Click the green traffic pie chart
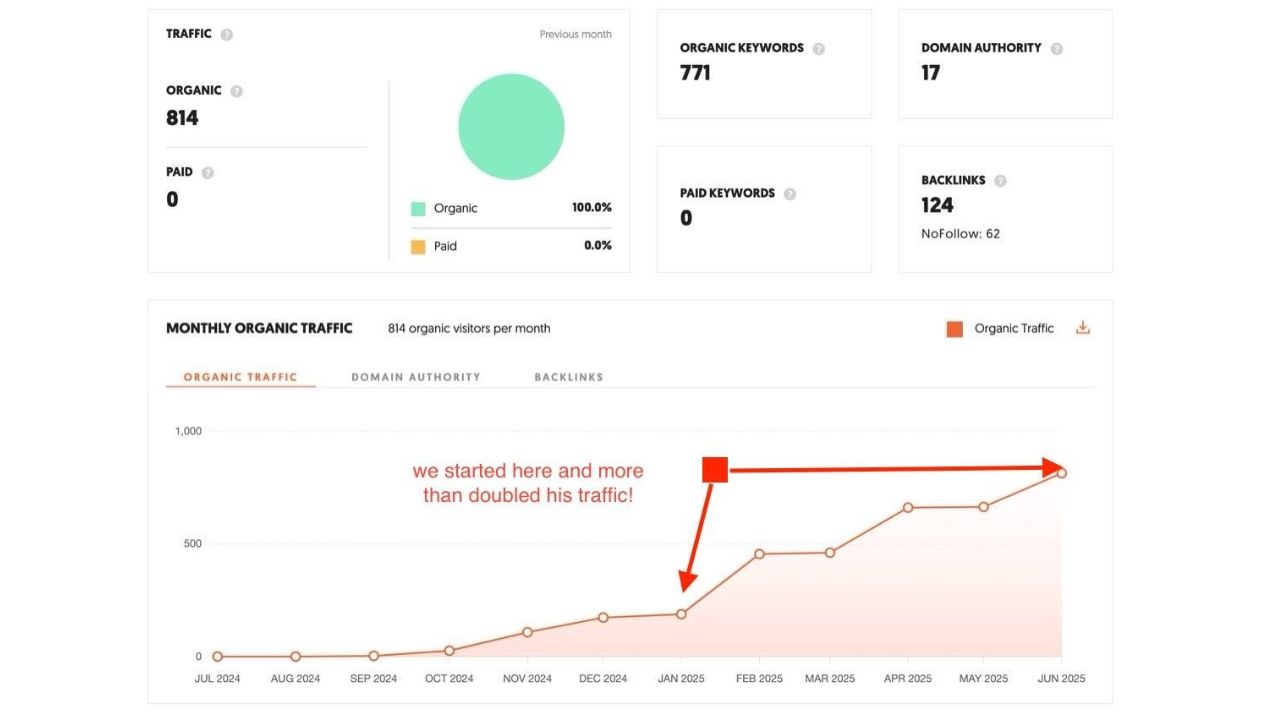Viewport: 1280px width, 720px height. point(511,127)
